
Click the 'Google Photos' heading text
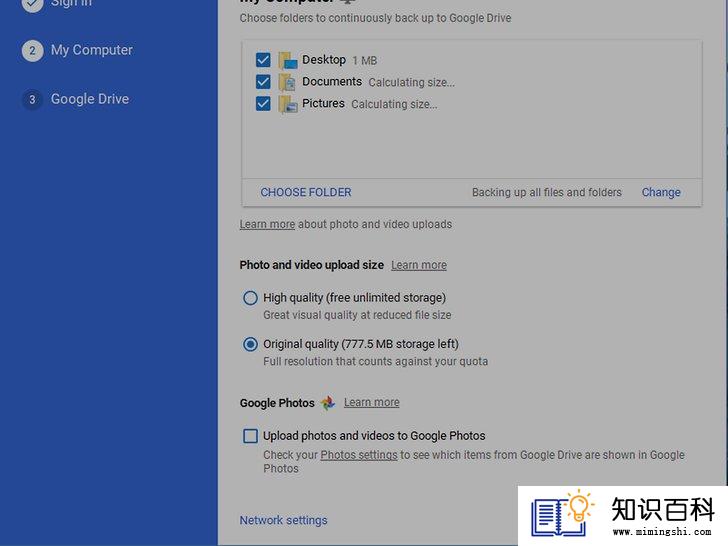point(277,403)
